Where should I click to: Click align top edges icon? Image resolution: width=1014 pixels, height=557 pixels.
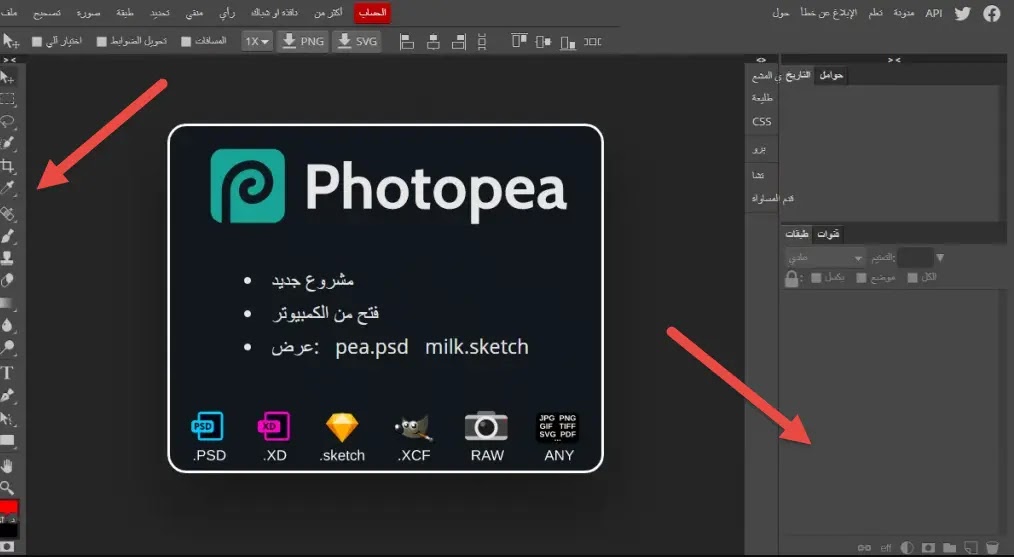[x=519, y=41]
